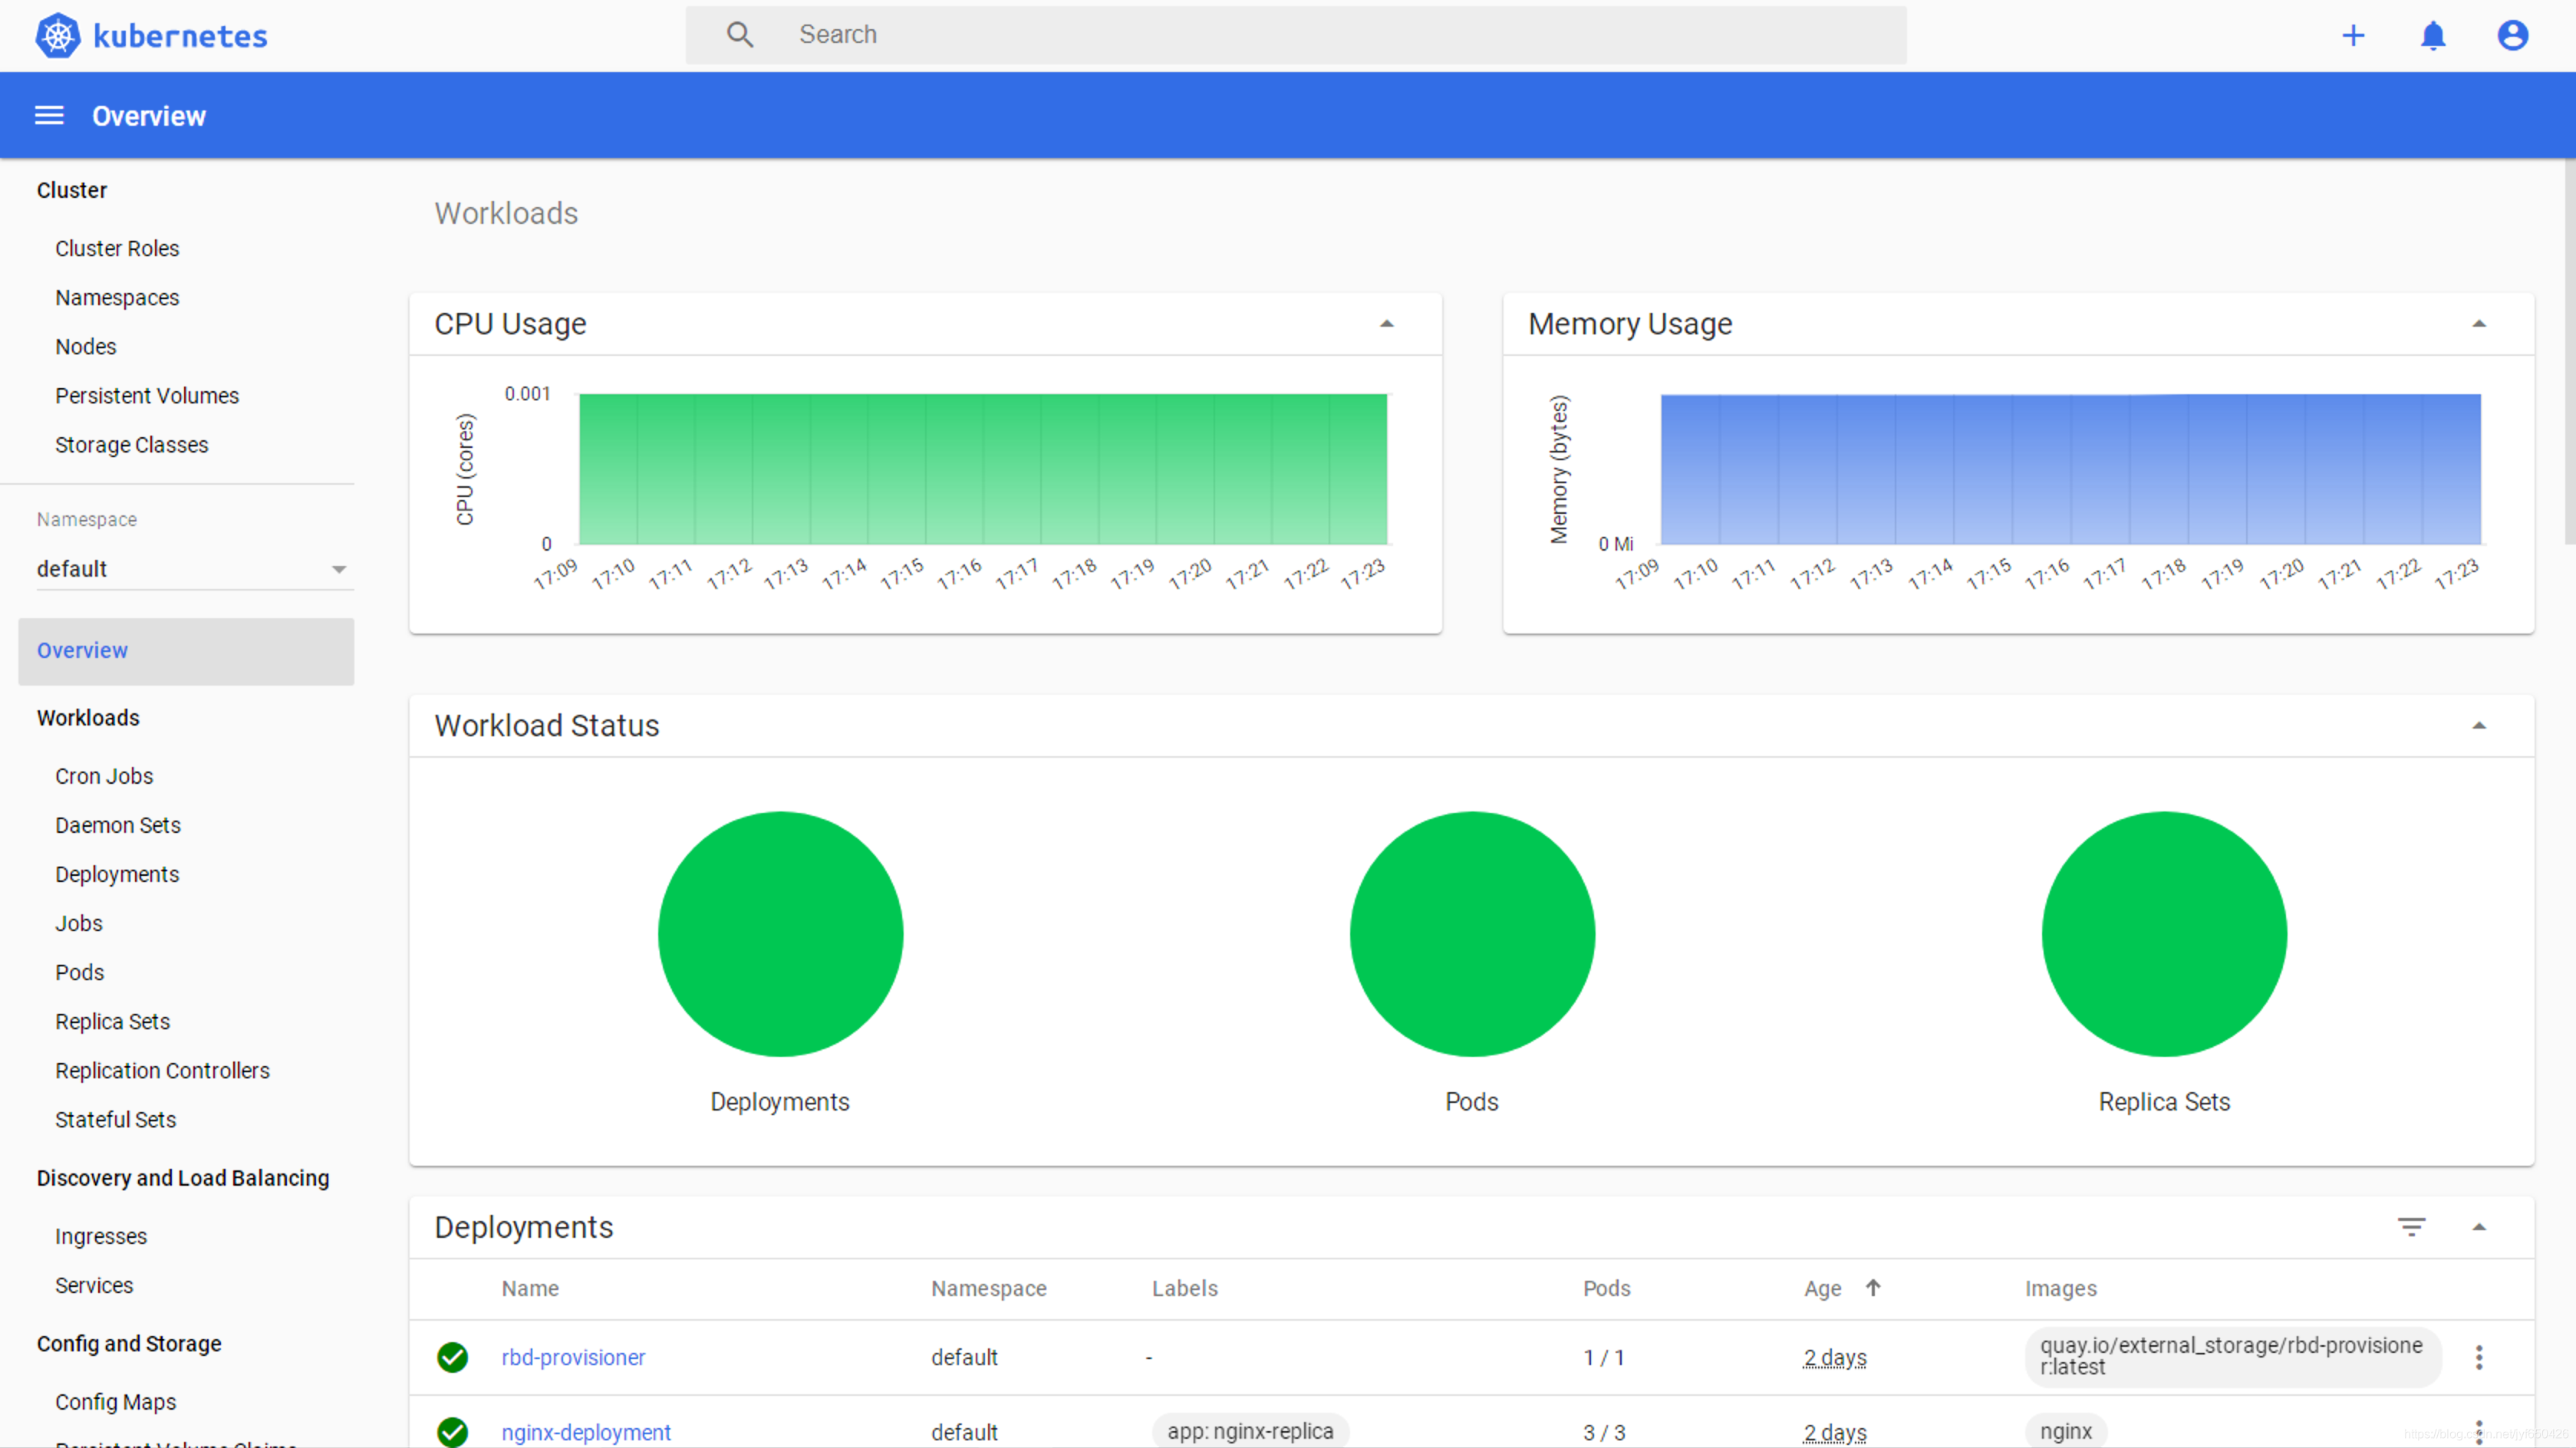The height and width of the screenshot is (1448, 2576).
Task: Click the plus create resource icon
Action: point(2353,36)
